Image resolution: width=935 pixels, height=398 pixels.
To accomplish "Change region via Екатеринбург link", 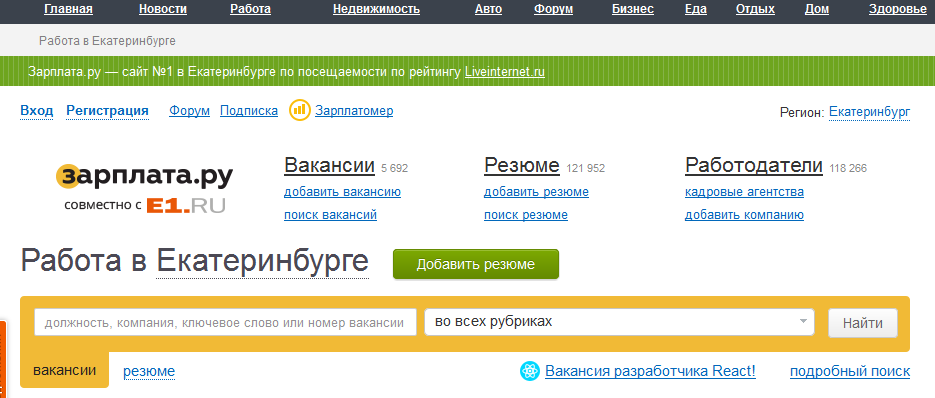I will point(869,112).
